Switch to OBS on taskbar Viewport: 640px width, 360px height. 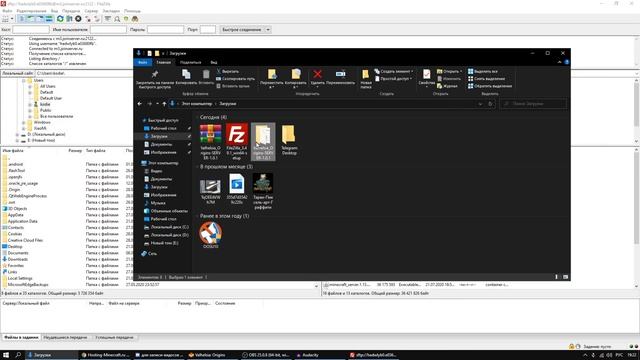[x=265, y=355]
